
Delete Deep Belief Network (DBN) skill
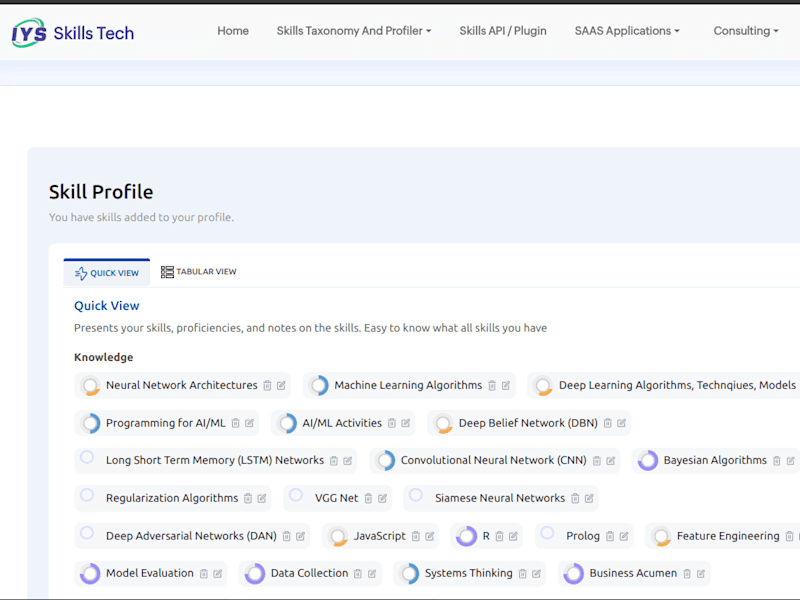[x=608, y=423]
